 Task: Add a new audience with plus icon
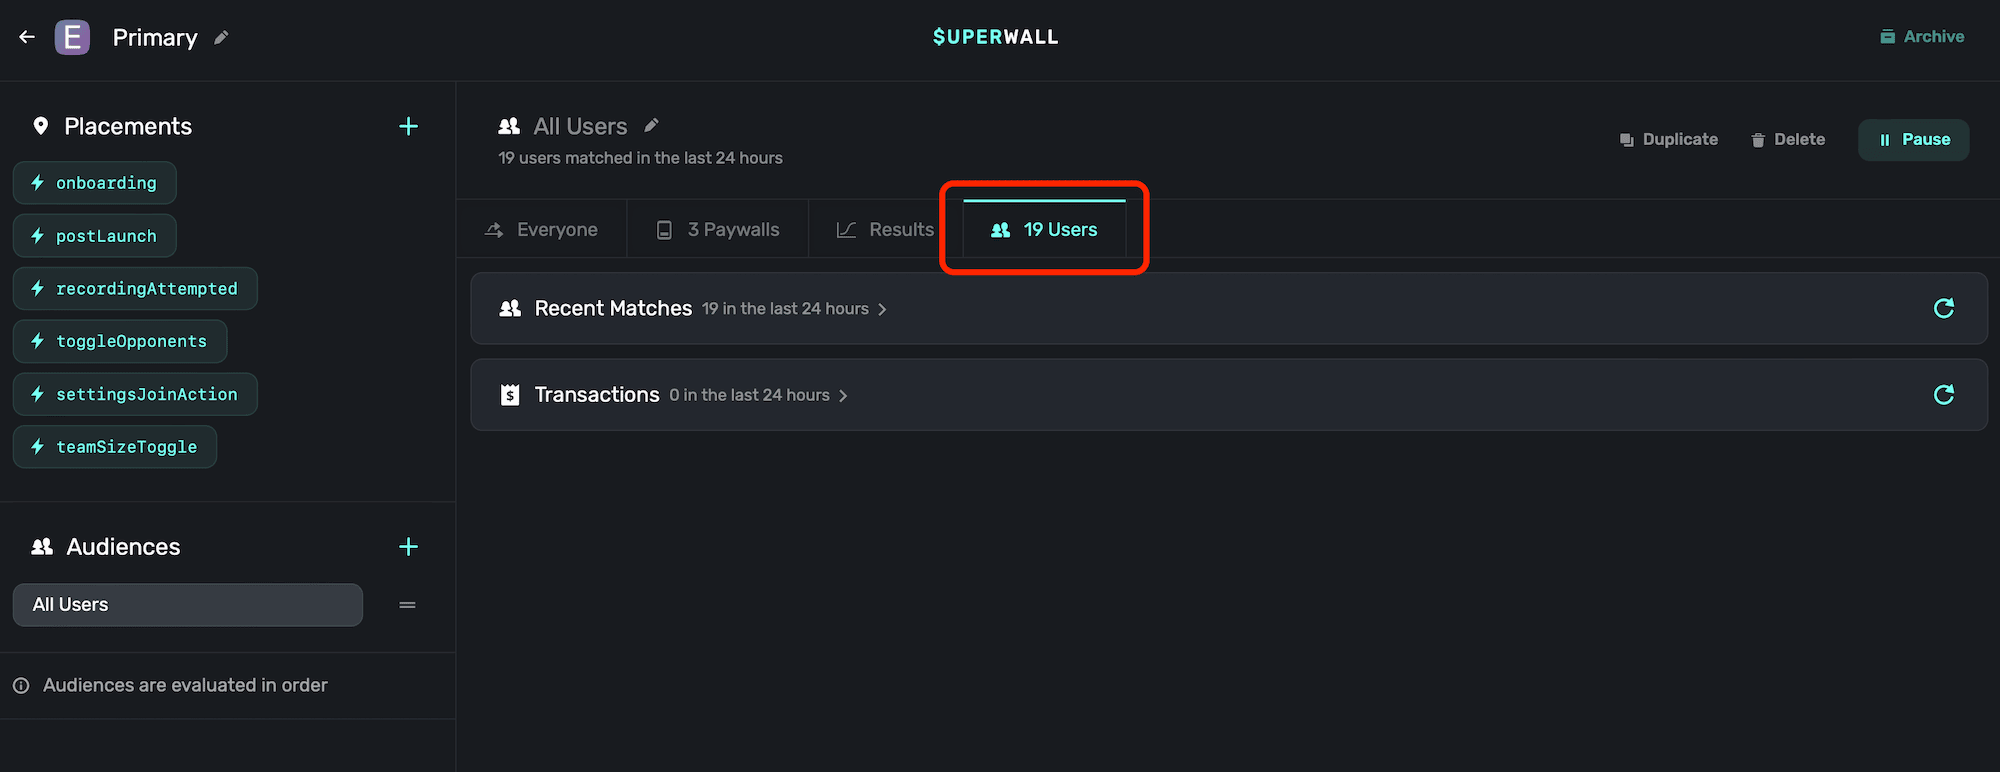click(408, 546)
